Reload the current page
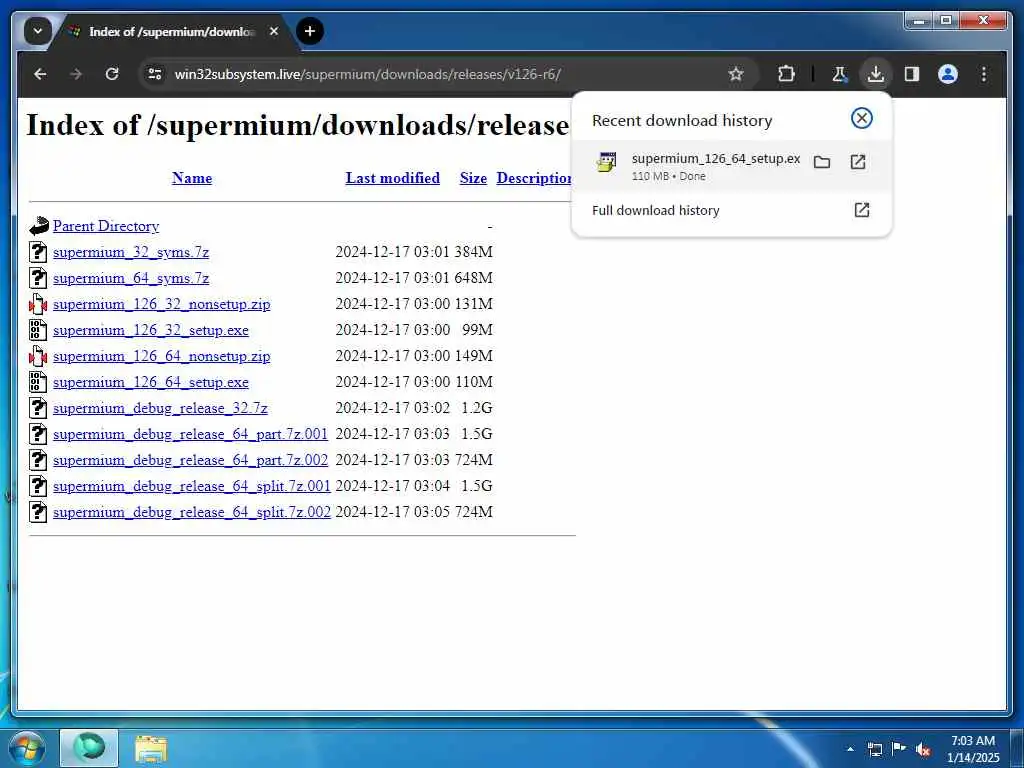1024x768 pixels. pos(112,74)
